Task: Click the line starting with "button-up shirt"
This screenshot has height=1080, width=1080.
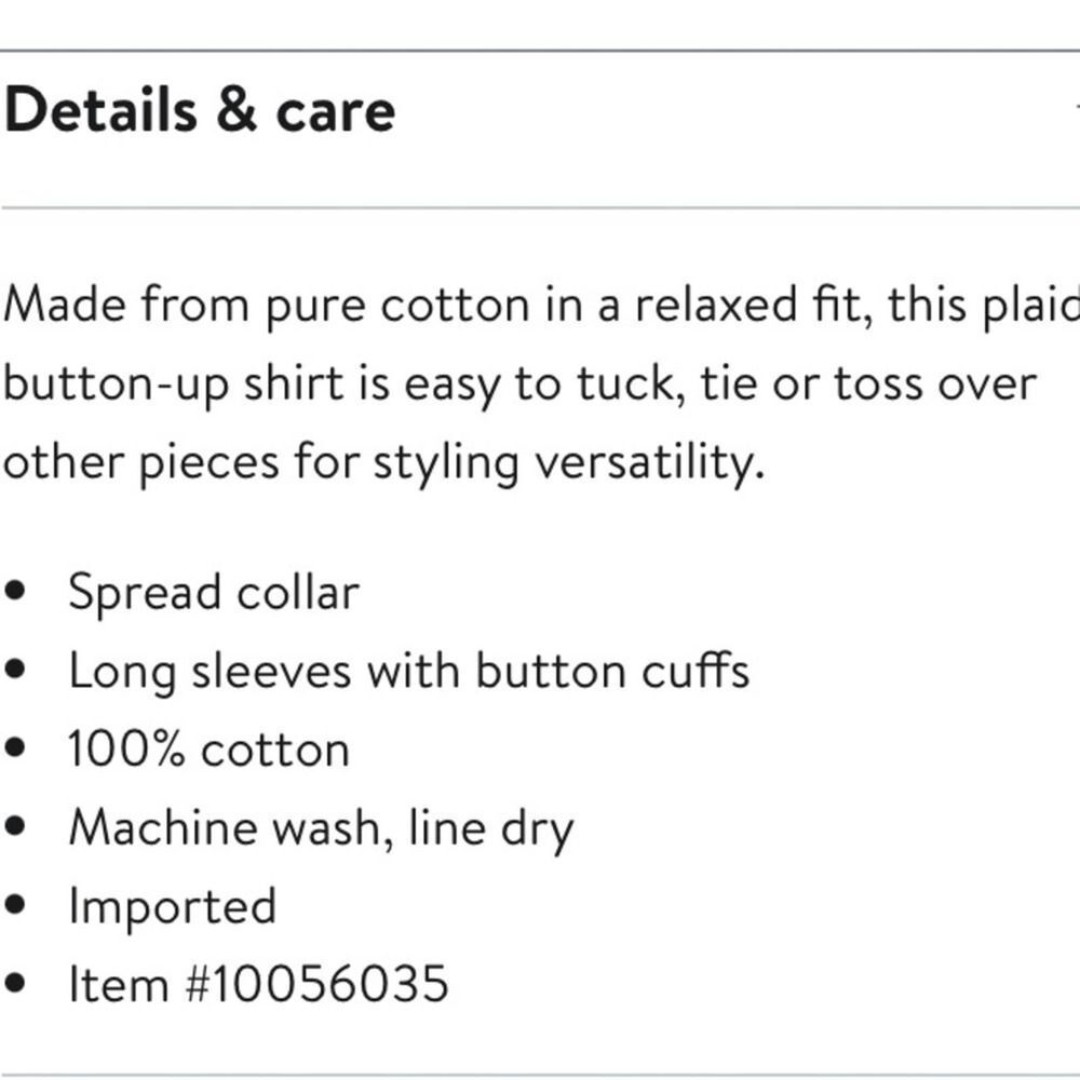Action: point(520,383)
